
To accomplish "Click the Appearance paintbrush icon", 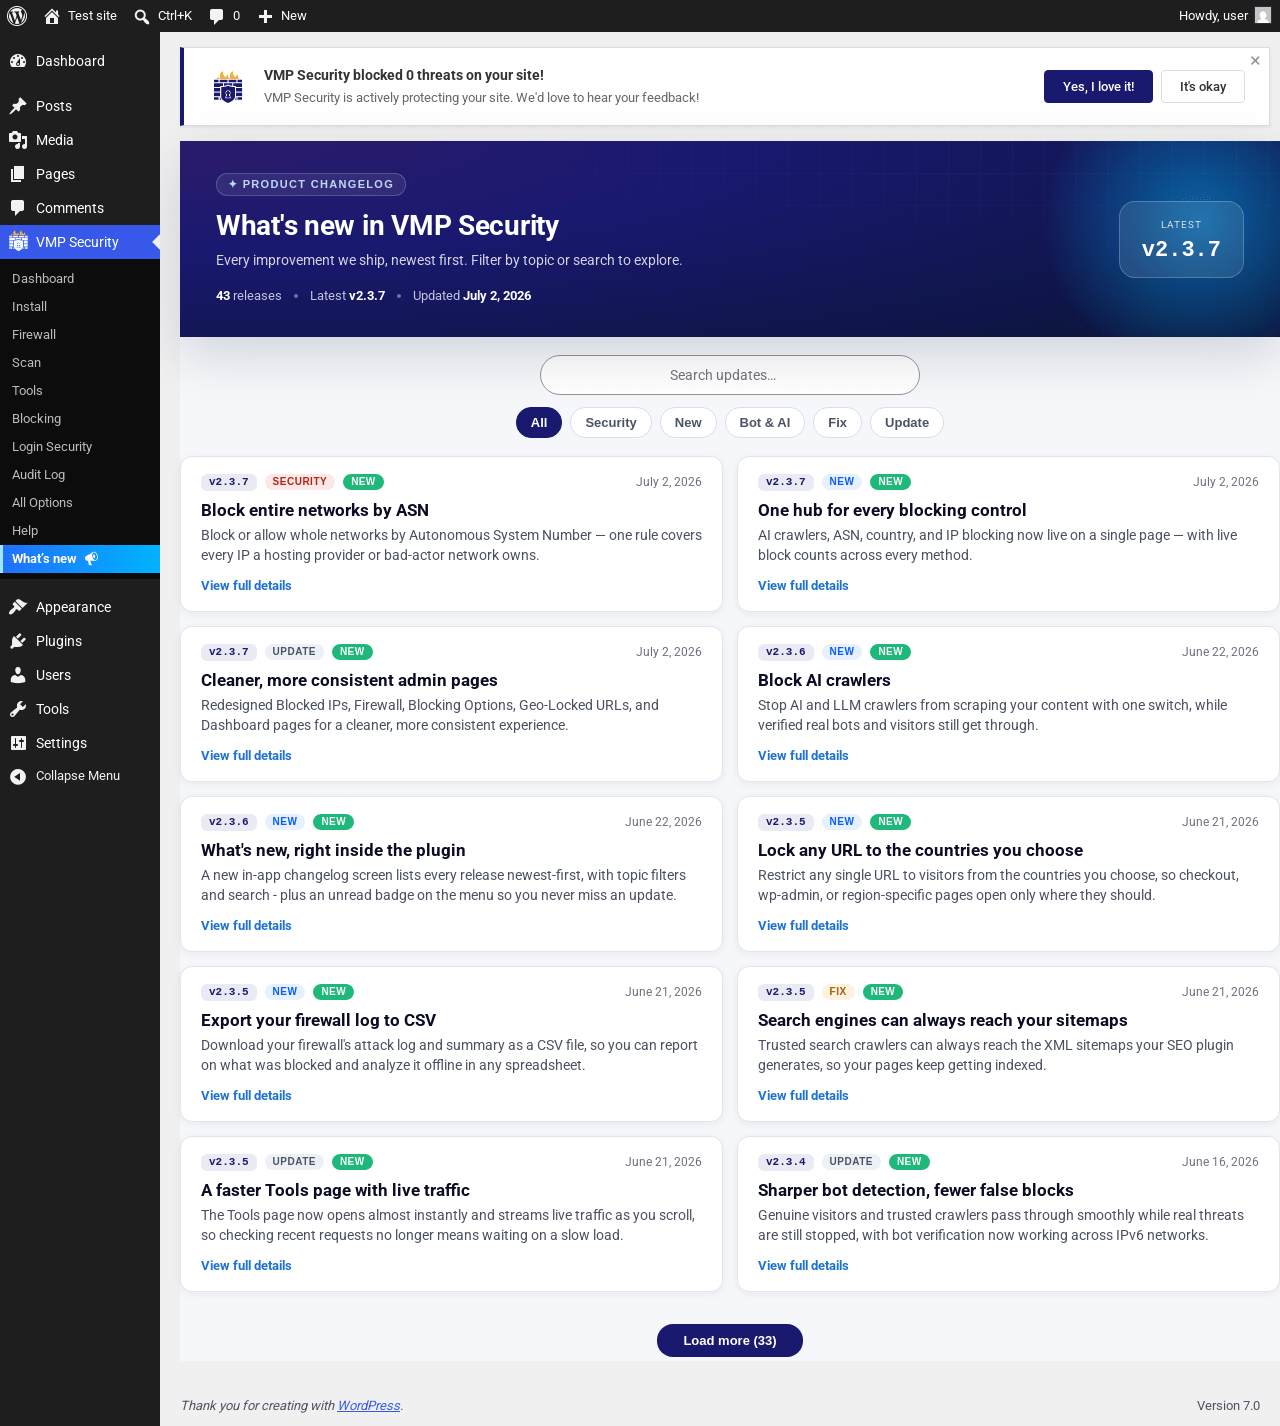I will 18,607.
